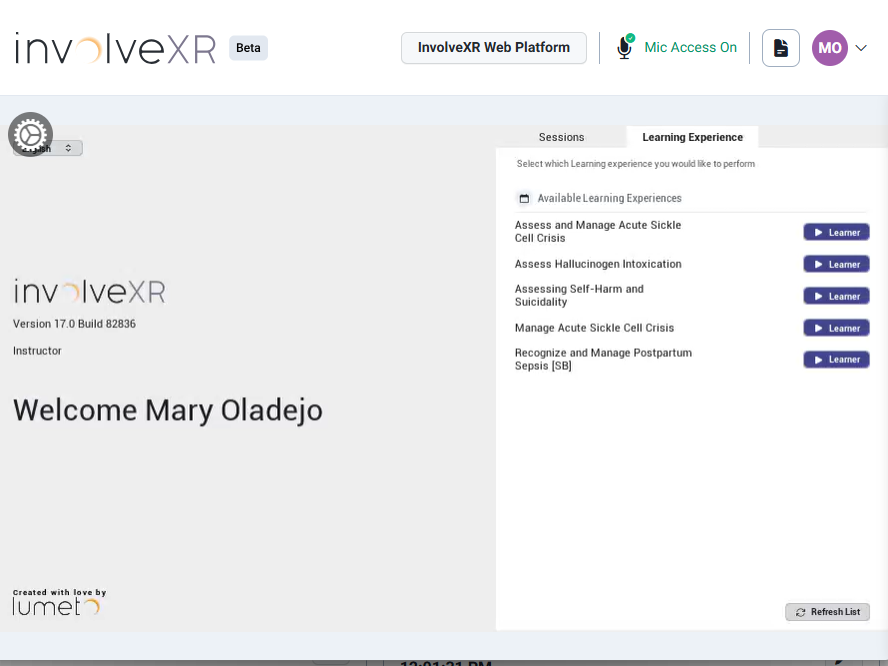Screen dimensions: 888x666
Task: Click the InvolveXR Web Platform button
Action: pyautogui.click(x=494, y=48)
